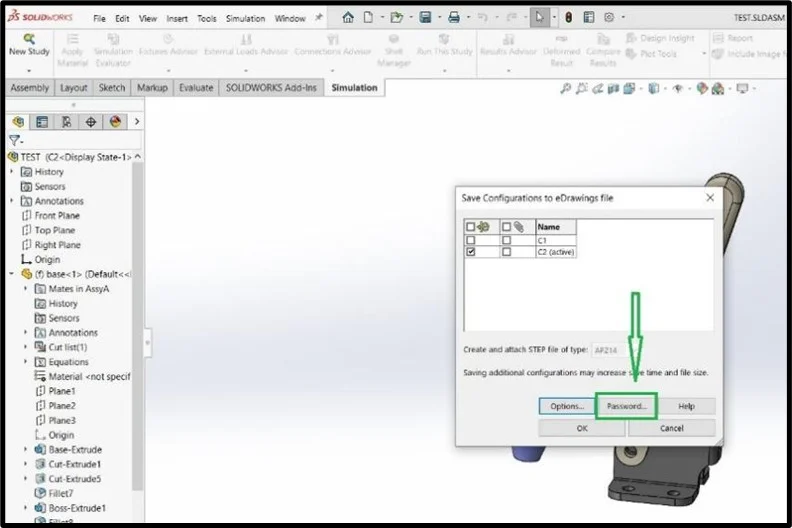The height and width of the screenshot is (528, 792).
Task: Toggle the header attach-all STEP files checkbox
Action: (x=507, y=227)
